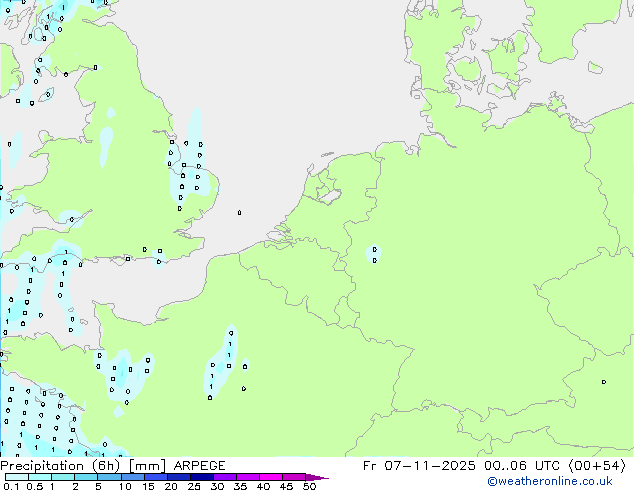Image resolution: width=634 pixels, height=490 pixels.
Task: Click the 10–15 mm blue legend swatch
Action: (132, 477)
